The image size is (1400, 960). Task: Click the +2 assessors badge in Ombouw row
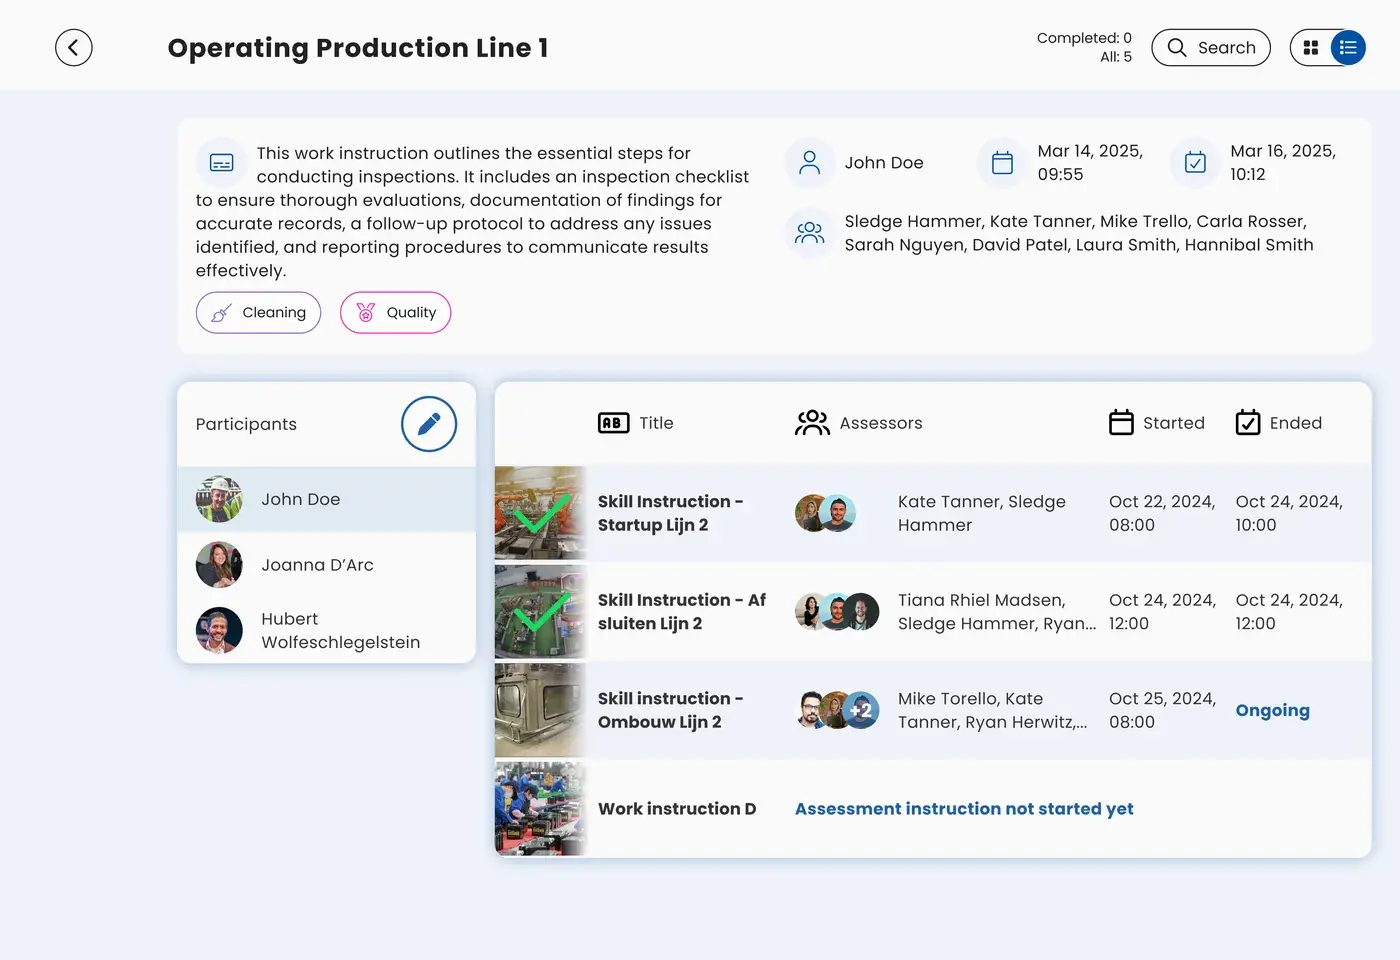861,710
